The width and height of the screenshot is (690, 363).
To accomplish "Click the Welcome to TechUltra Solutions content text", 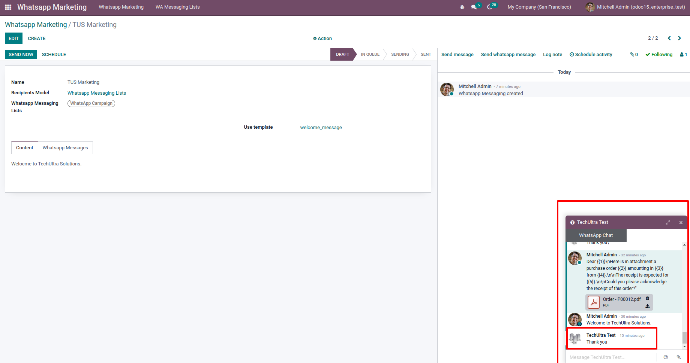I will [x=46, y=164].
